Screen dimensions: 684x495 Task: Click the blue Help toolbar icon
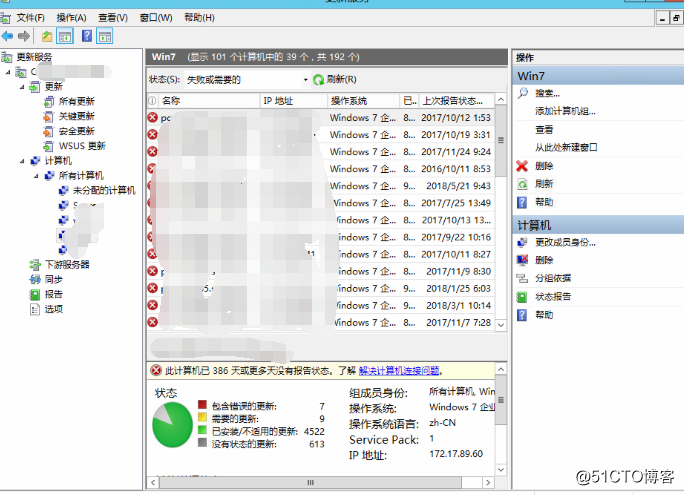click(87, 36)
